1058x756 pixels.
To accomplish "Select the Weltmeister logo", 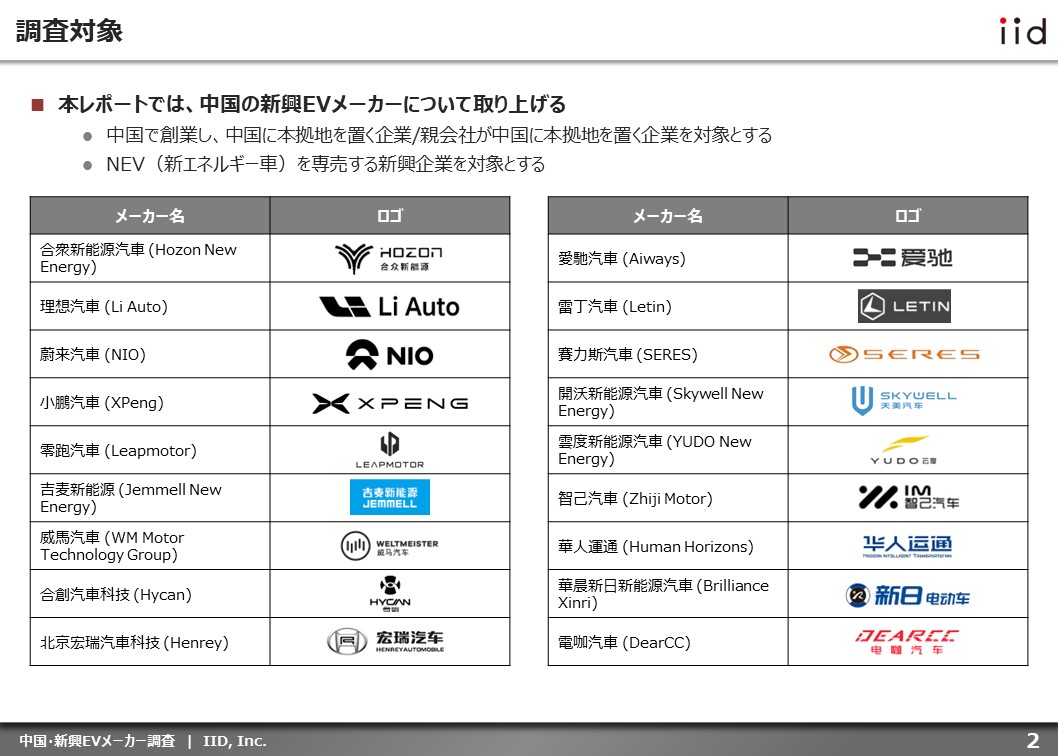I will pos(389,545).
